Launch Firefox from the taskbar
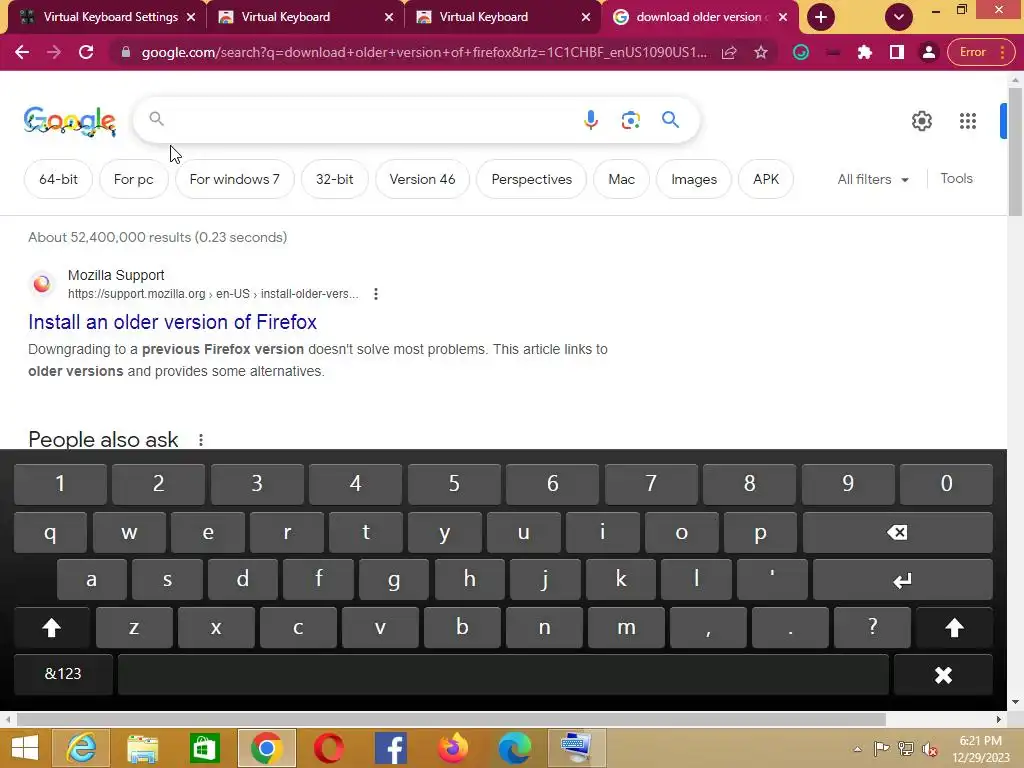1024x768 pixels. pos(453,748)
